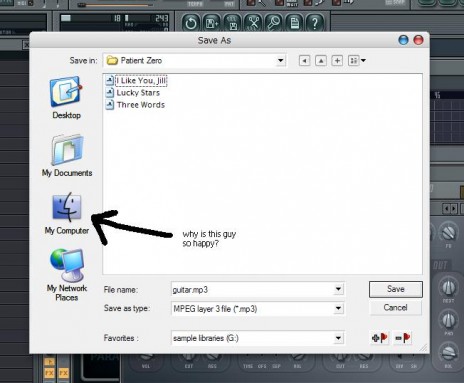Image resolution: width=464 pixels, height=383 pixels.
Task: Click the PAN knob in the OUT section
Action: pos(448,320)
